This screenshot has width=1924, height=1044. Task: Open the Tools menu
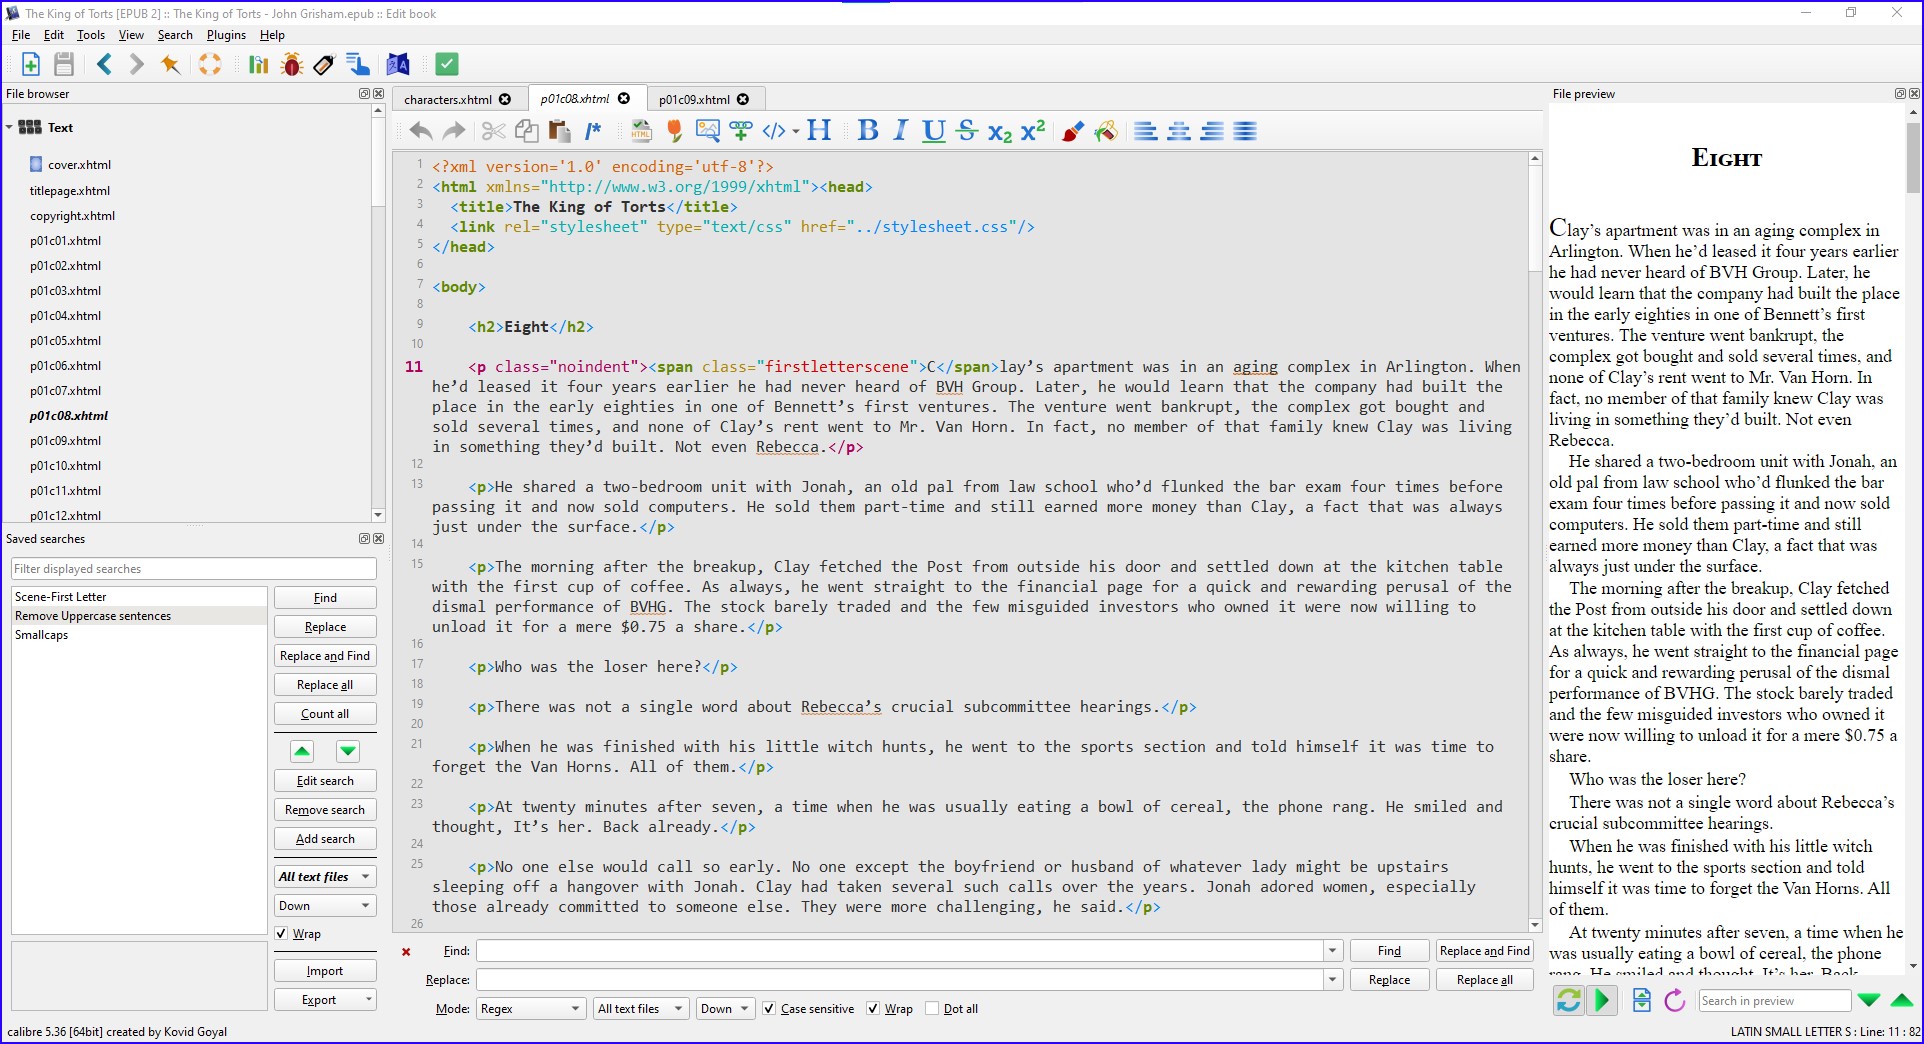point(90,35)
